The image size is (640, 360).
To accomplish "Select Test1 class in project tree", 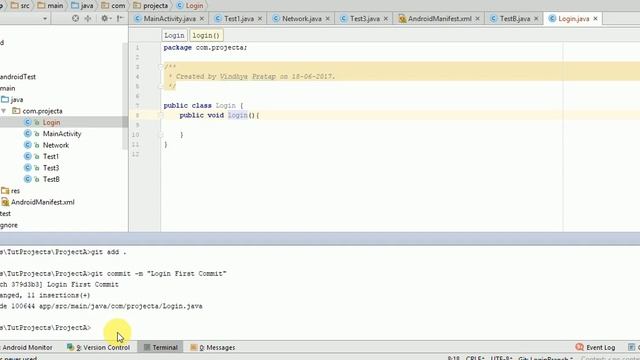I will (x=51, y=157).
